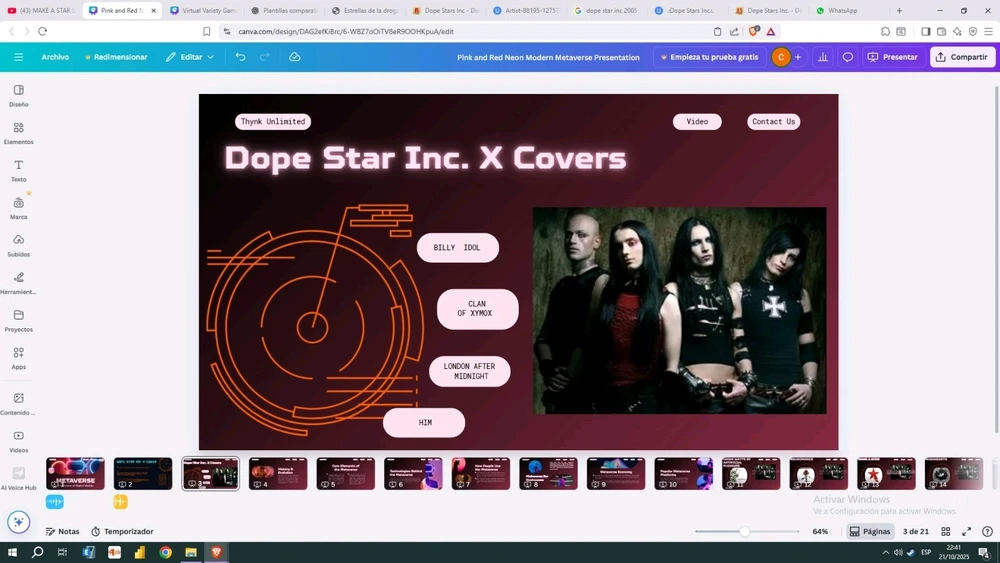1000x563 pixels.
Task: Open the Proyectos folder panel
Action: (x=18, y=320)
